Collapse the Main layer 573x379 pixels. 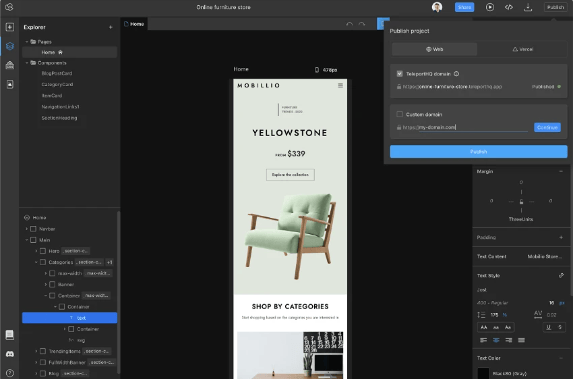[27, 240]
